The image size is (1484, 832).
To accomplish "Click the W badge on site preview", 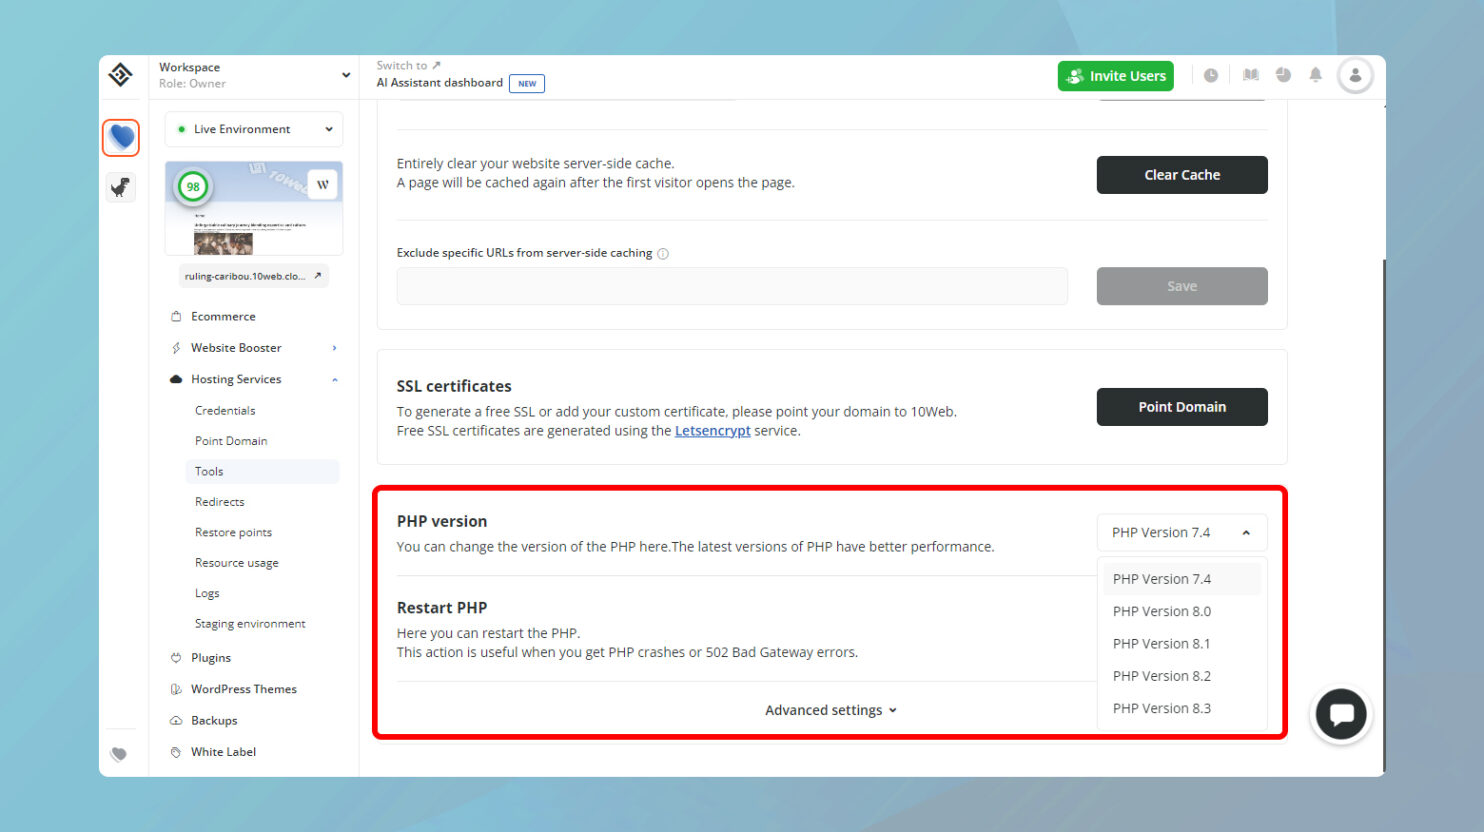I will pyautogui.click(x=323, y=183).
